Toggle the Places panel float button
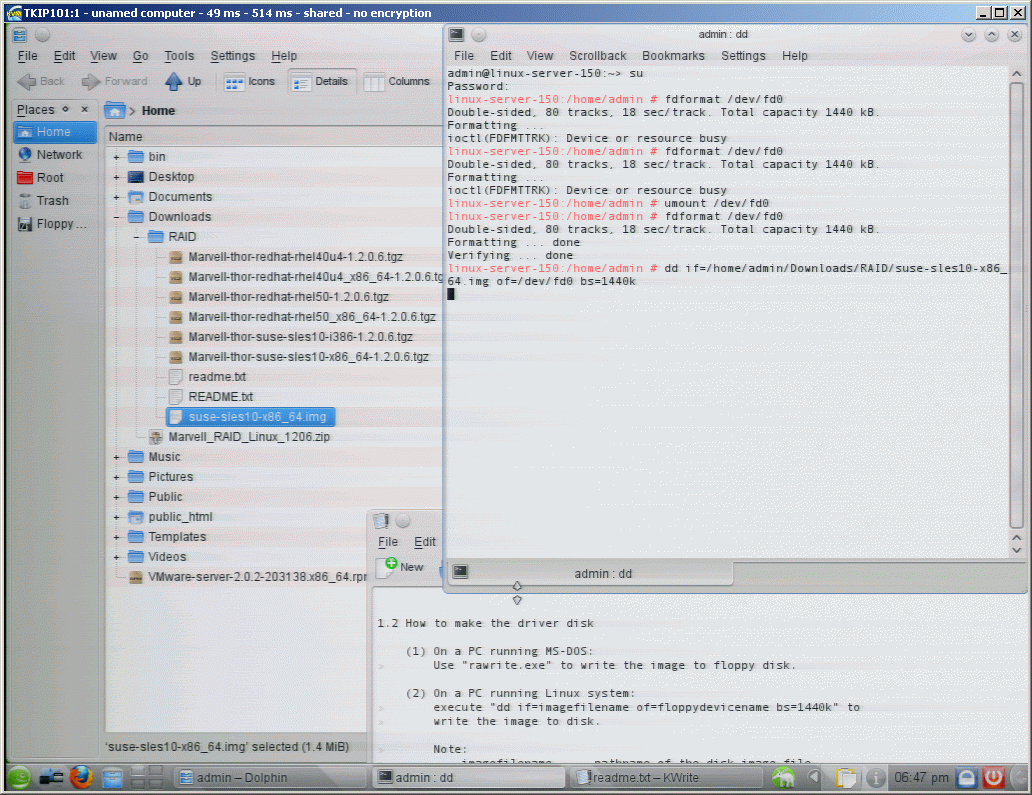1032x795 pixels. click(x=65, y=109)
